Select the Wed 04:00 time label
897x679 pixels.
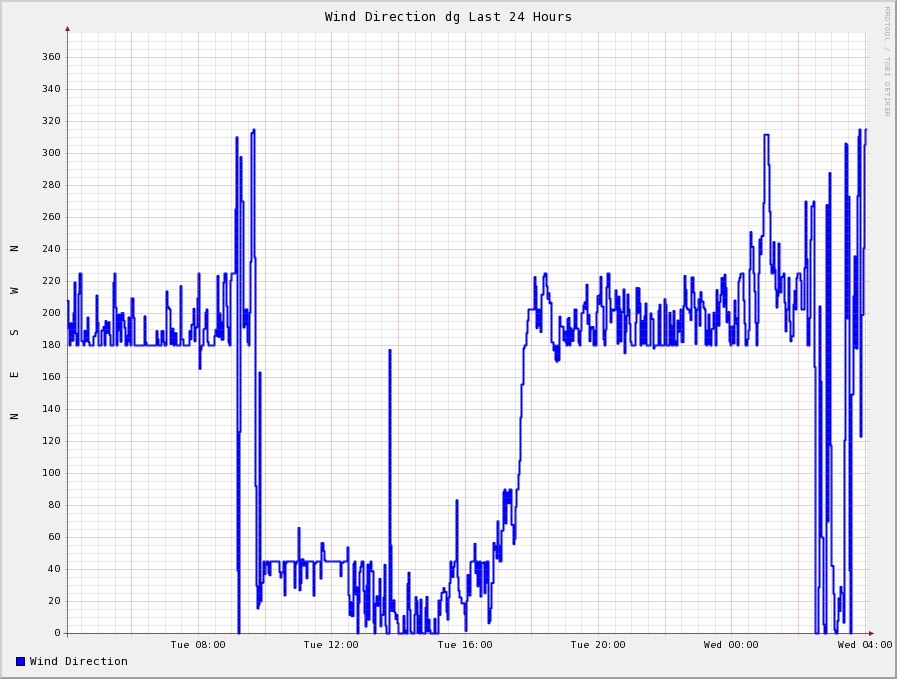coord(865,645)
